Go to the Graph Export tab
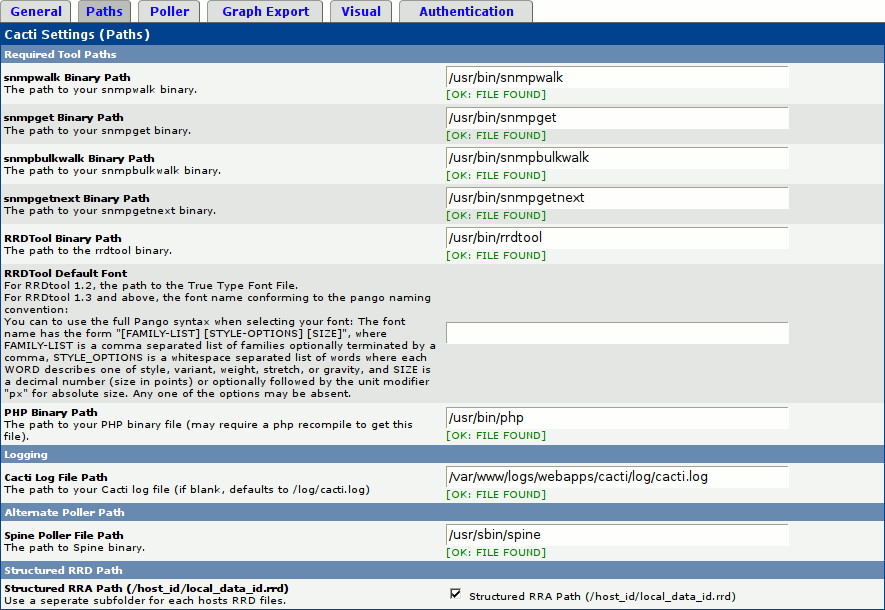The width and height of the screenshot is (885, 610). [265, 11]
